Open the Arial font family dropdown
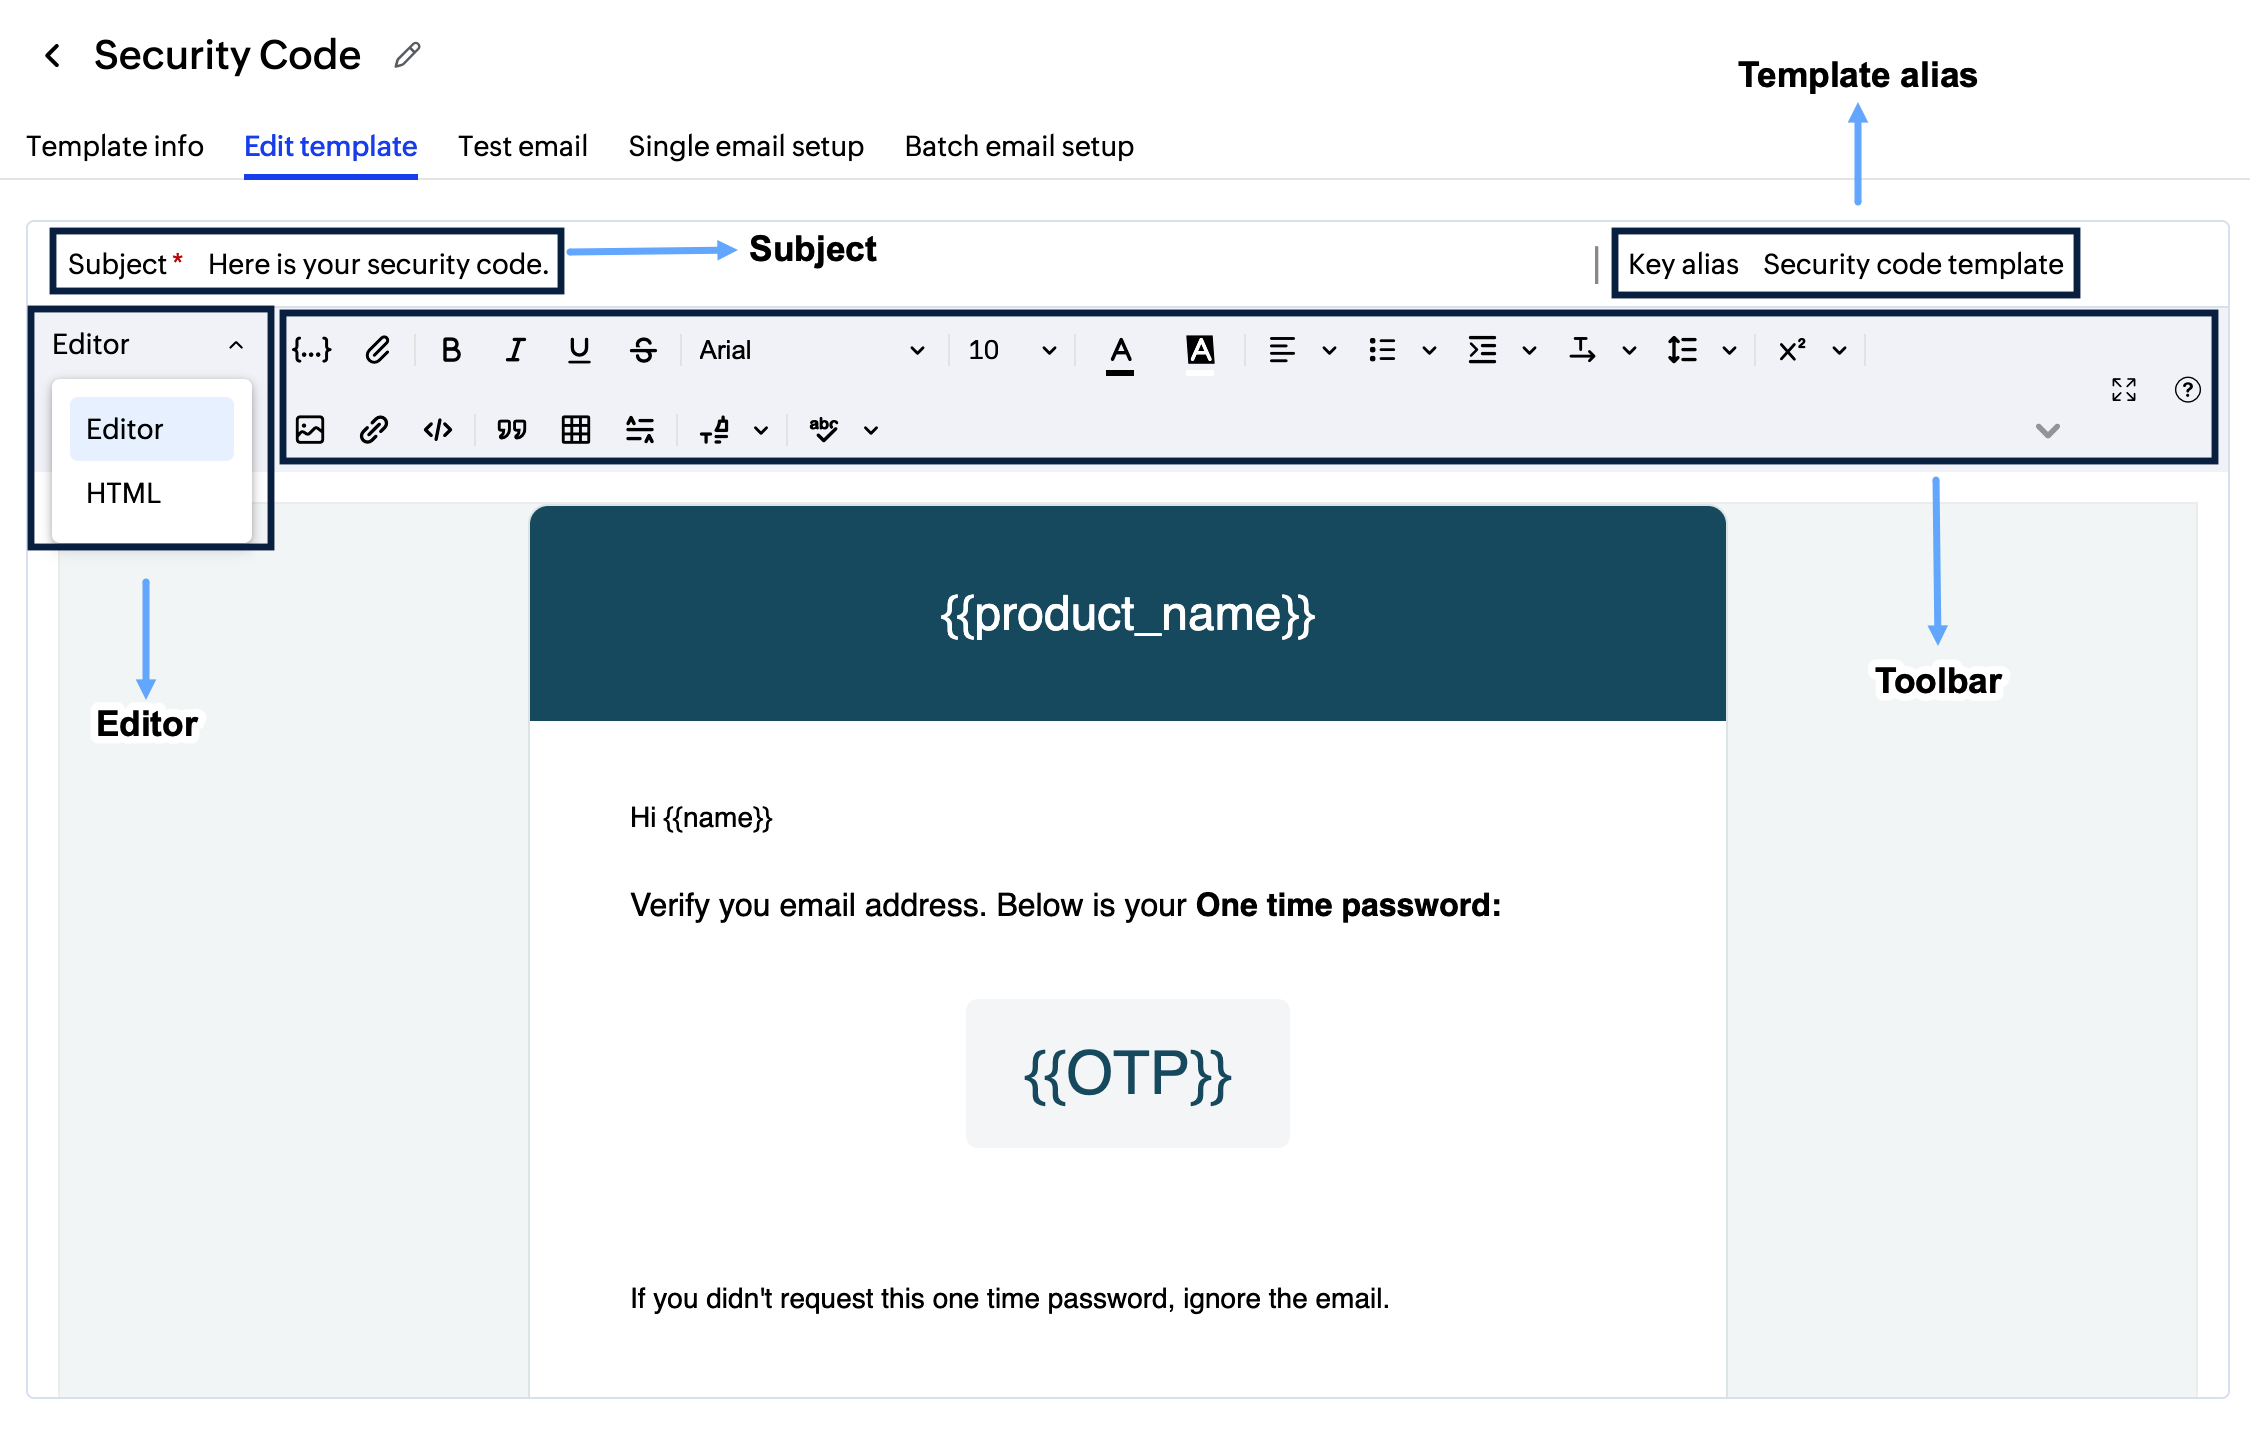This screenshot has height=1434, width=2250. pyautogui.click(x=810, y=349)
